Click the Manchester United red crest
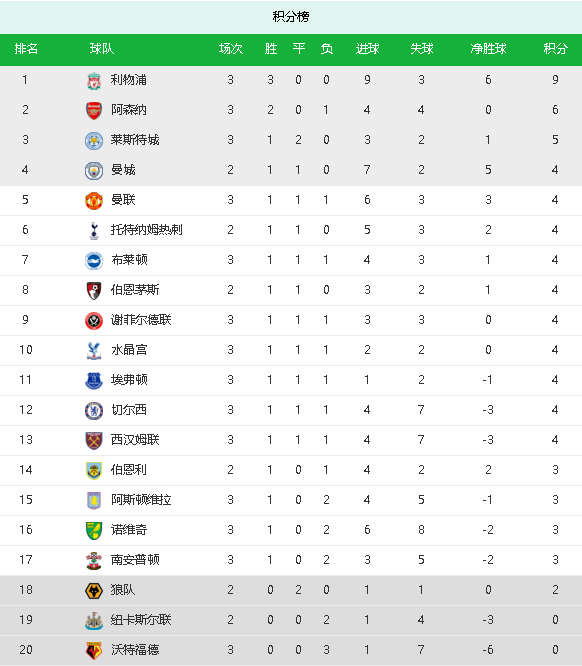 point(93,200)
